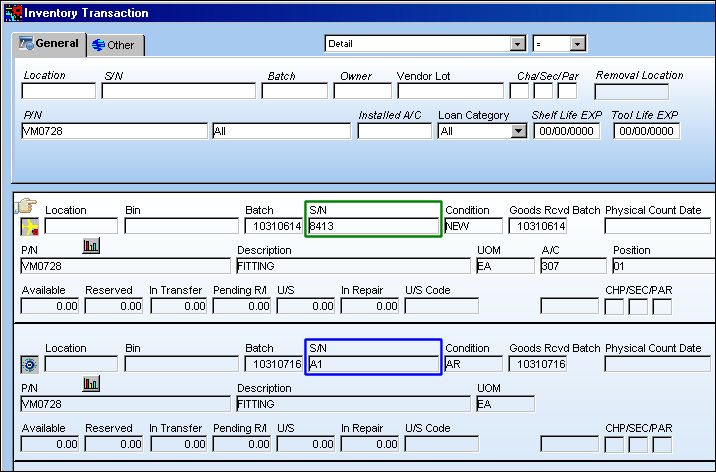Click the first record's U/S Code field
This screenshot has width=716, height=472.
pyautogui.click(x=442, y=306)
